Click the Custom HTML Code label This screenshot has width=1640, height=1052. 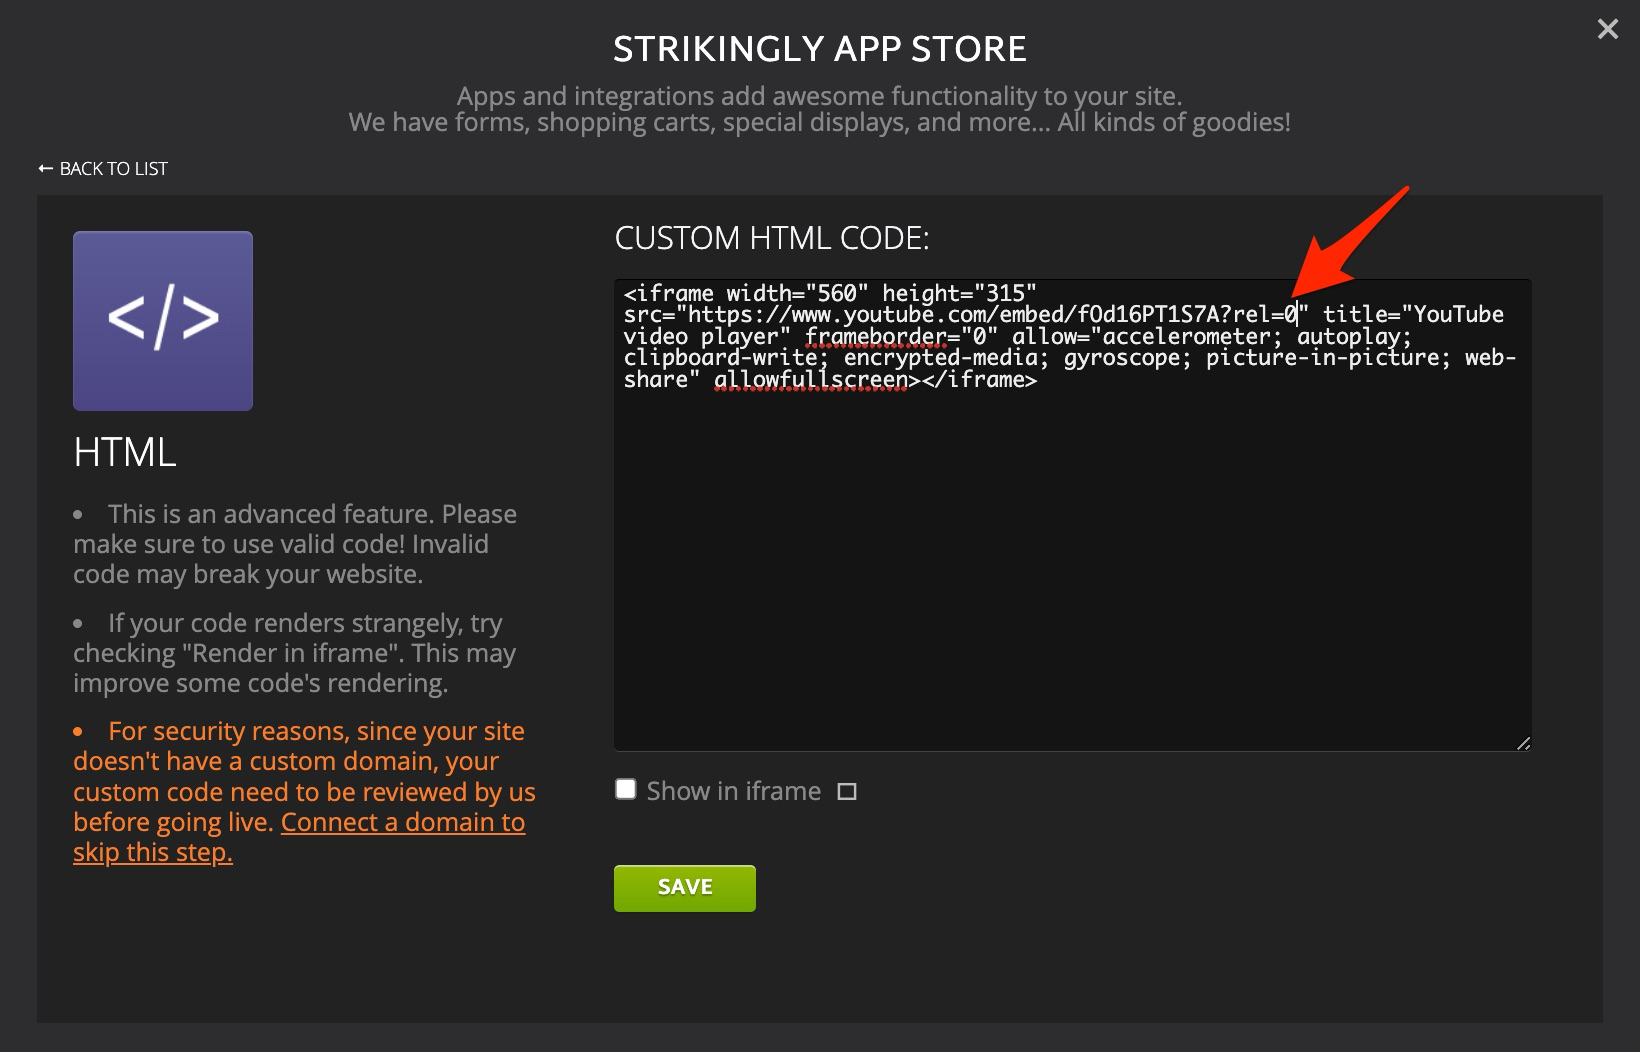(x=771, y=238)
